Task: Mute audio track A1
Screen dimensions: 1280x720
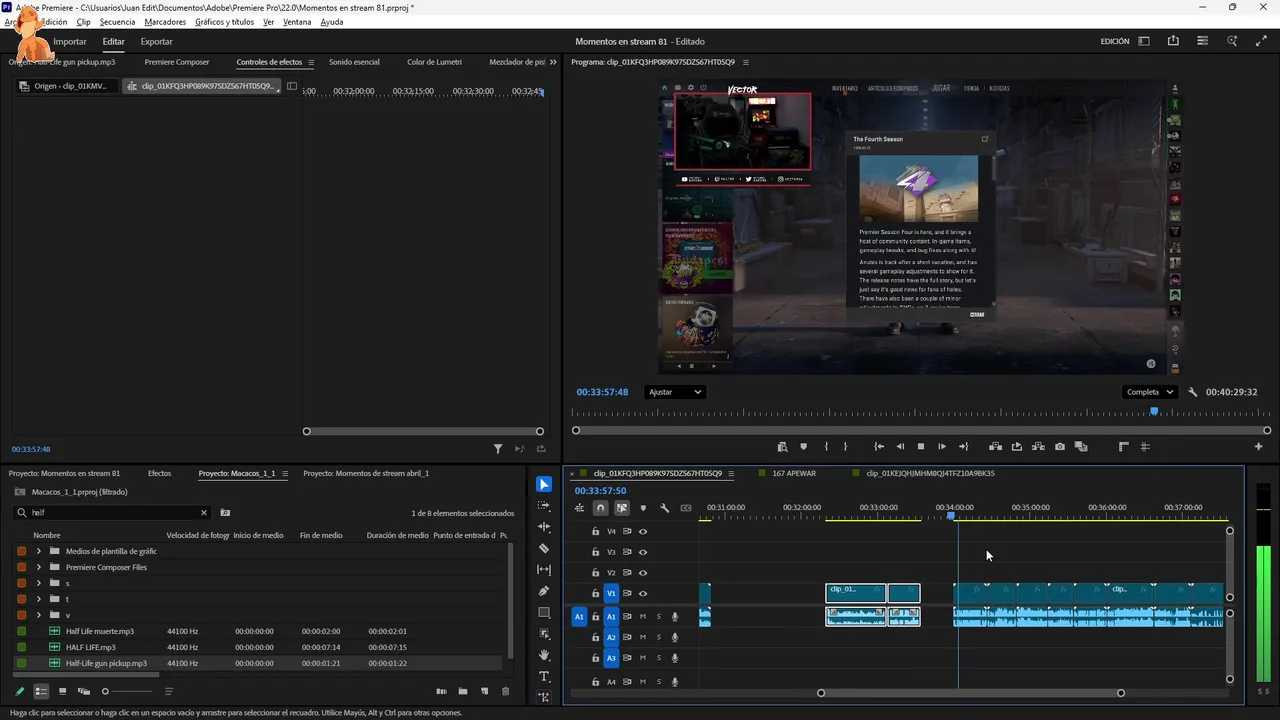Action: point(643,617)
